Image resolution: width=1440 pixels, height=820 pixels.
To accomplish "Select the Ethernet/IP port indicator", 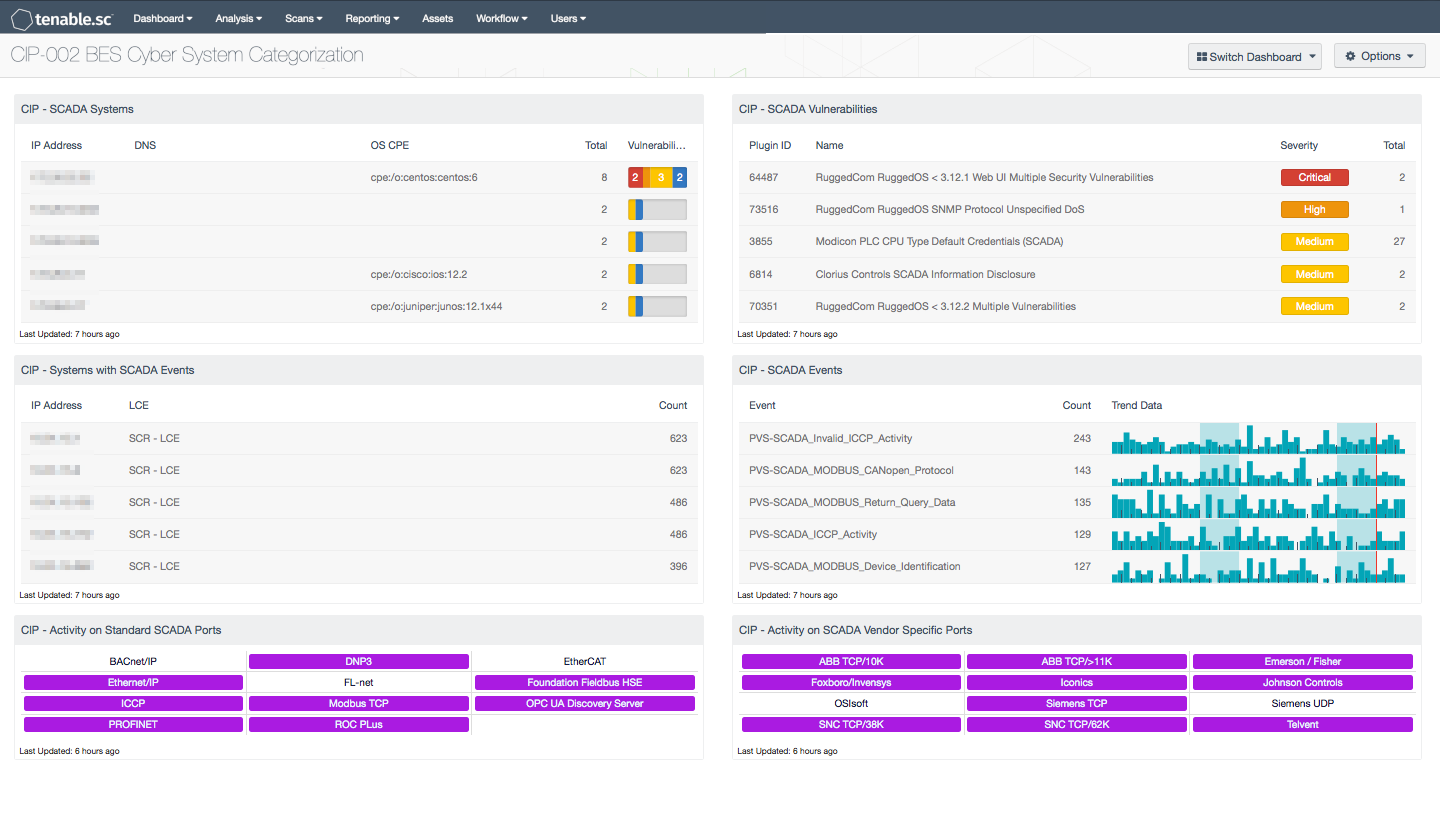I will coord(133,683).
